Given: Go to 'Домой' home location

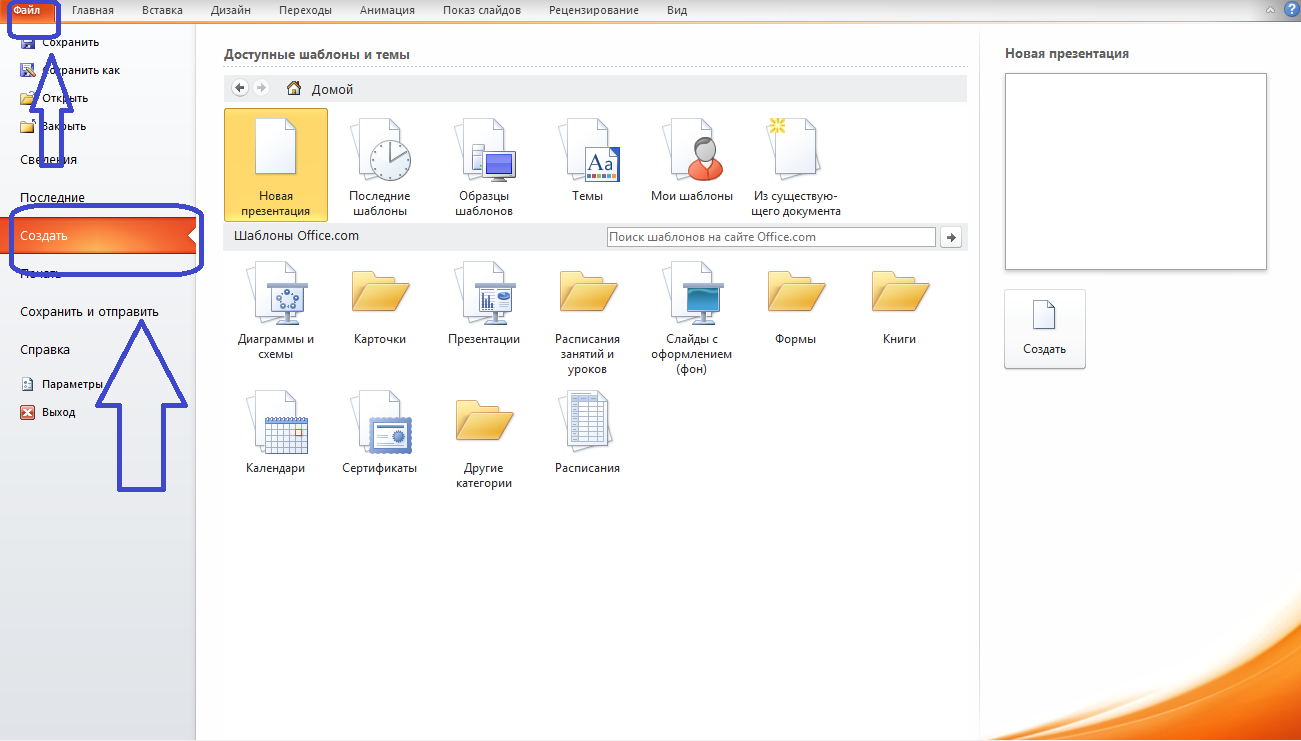Looking at the screenshot, I should coord(320,89).
